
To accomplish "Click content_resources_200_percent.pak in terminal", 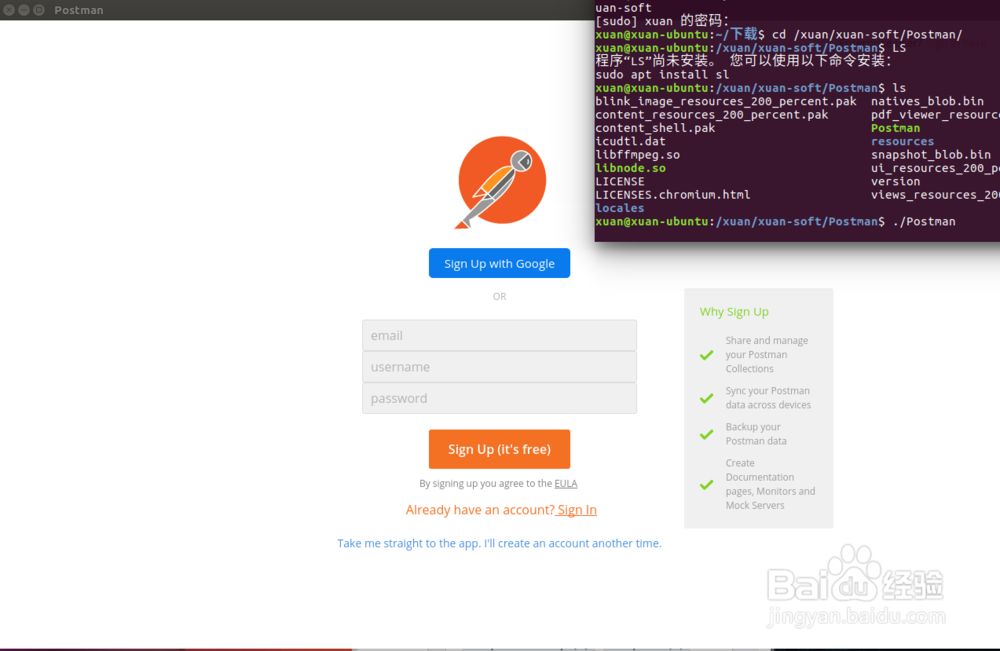I will [712, 115].
